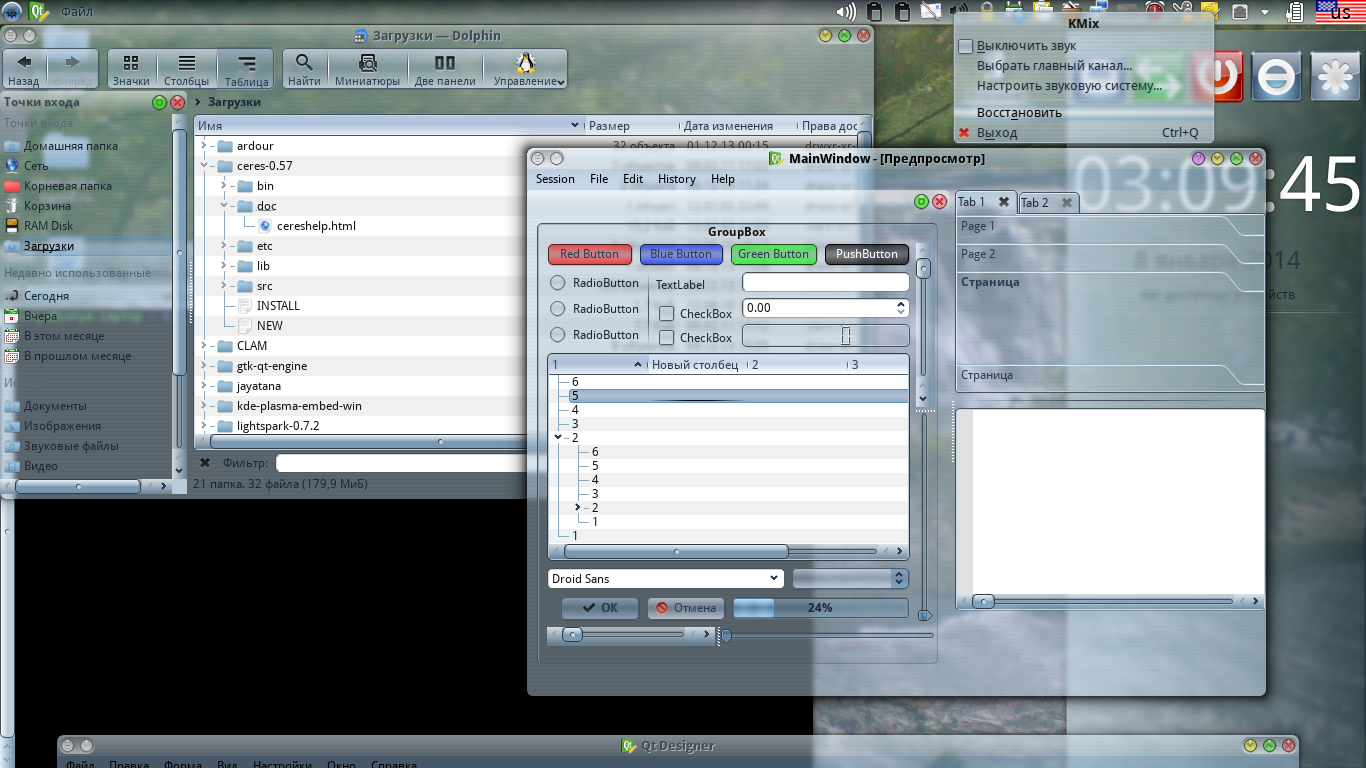
Task: Click the Фильтр filter input in Dolphin
Action: pyautogui.click(x=402, y=463)
